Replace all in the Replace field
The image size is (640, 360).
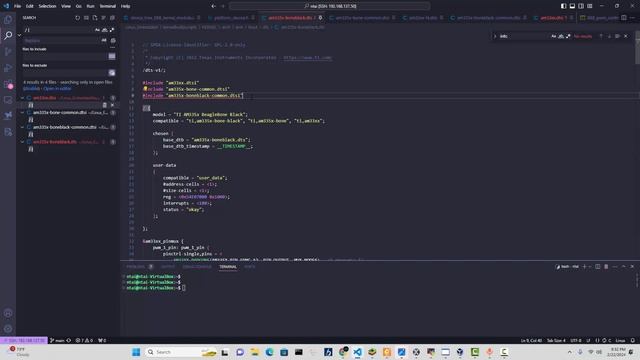click(x=113, y=41)
